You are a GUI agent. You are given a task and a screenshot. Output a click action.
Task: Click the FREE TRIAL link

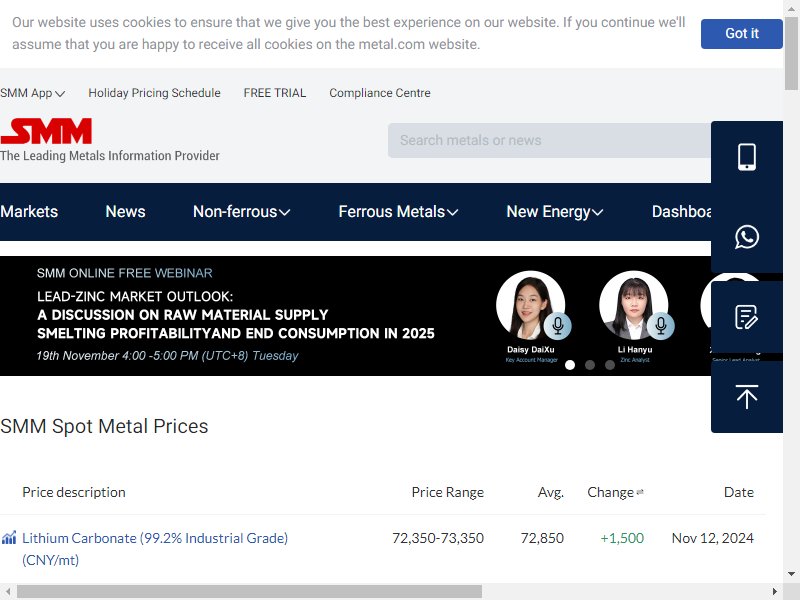tap(274, 93)
